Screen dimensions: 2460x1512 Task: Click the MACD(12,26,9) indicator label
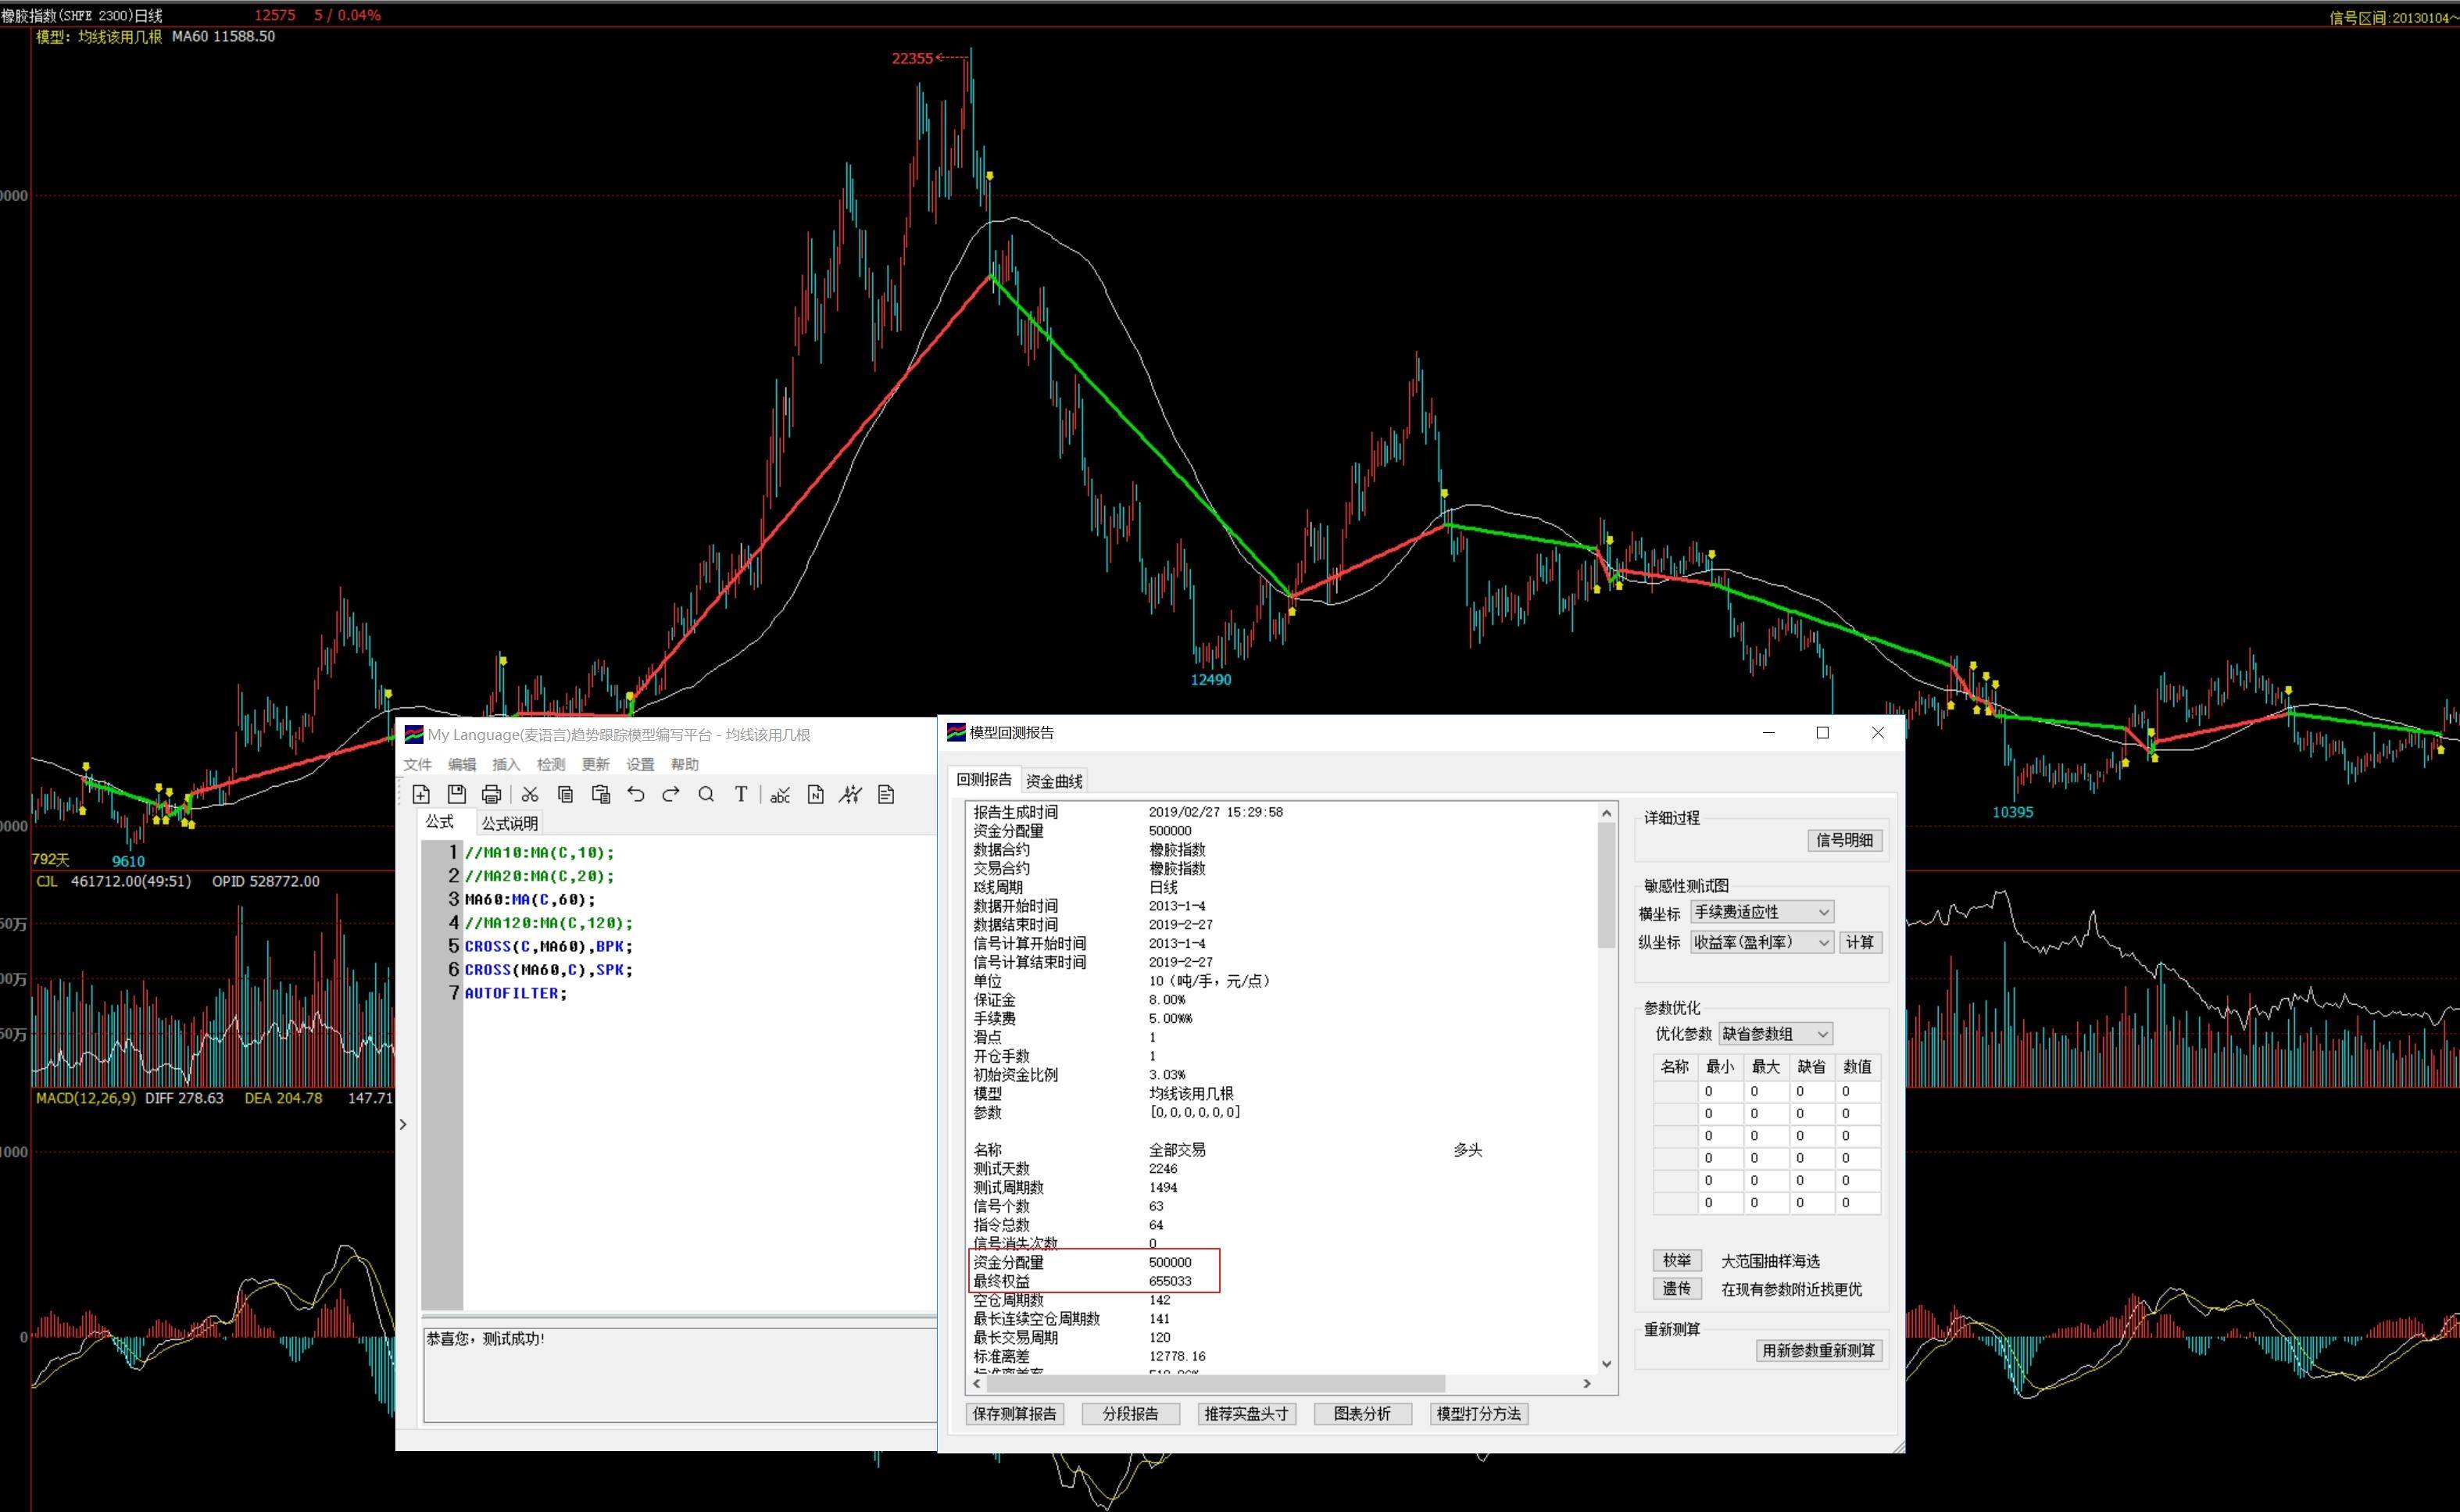(x=86, y=1098)
